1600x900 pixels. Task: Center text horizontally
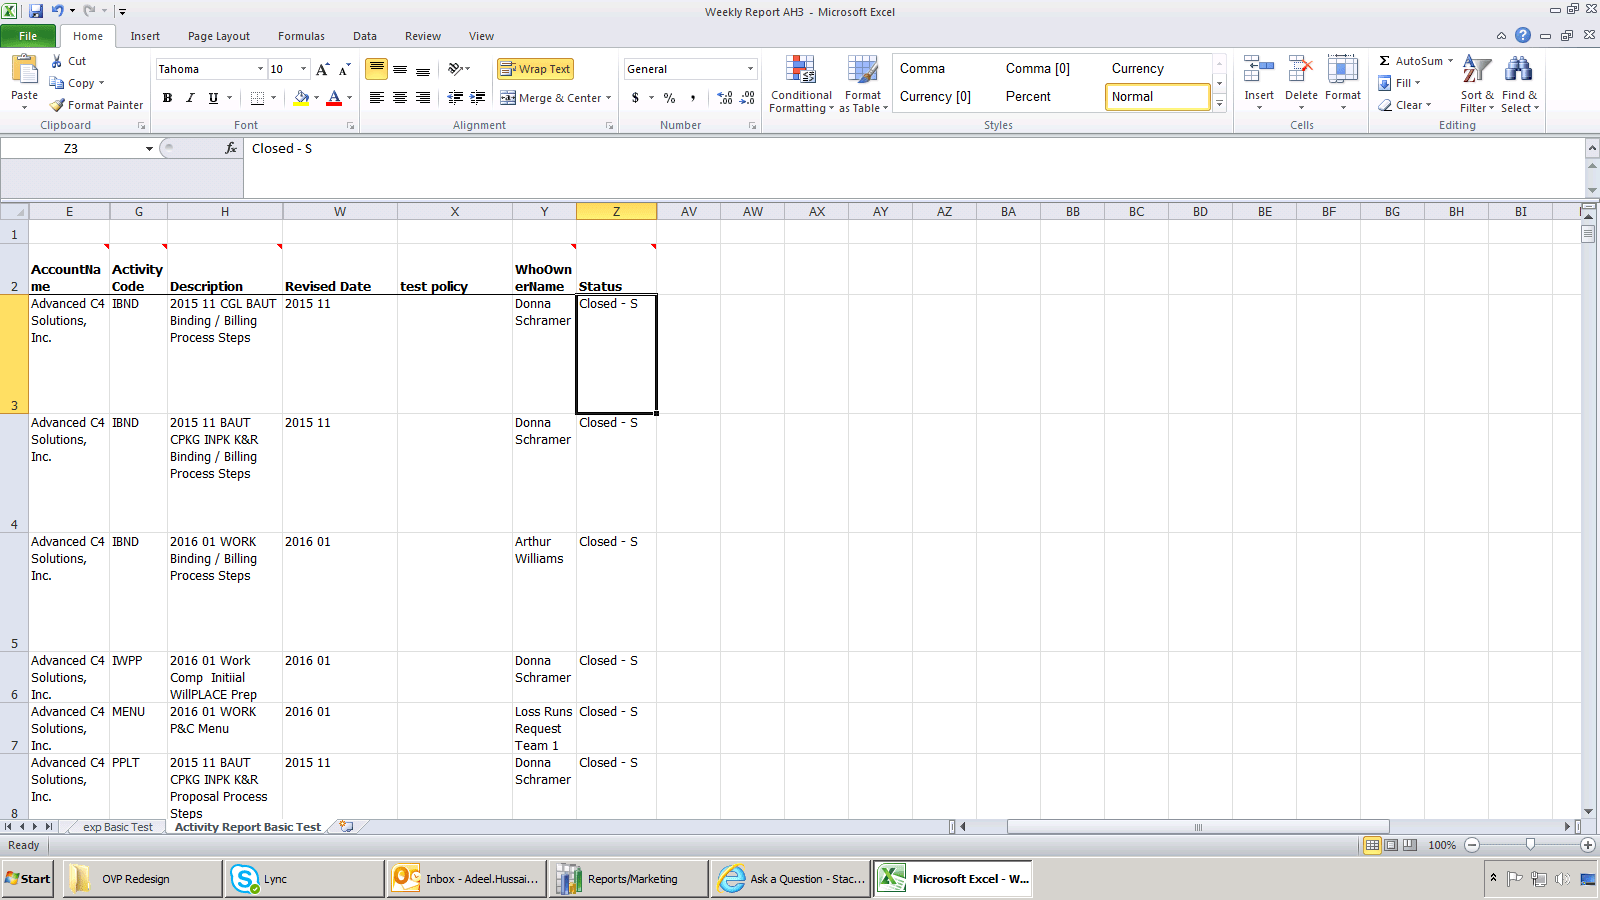point(400,98)
